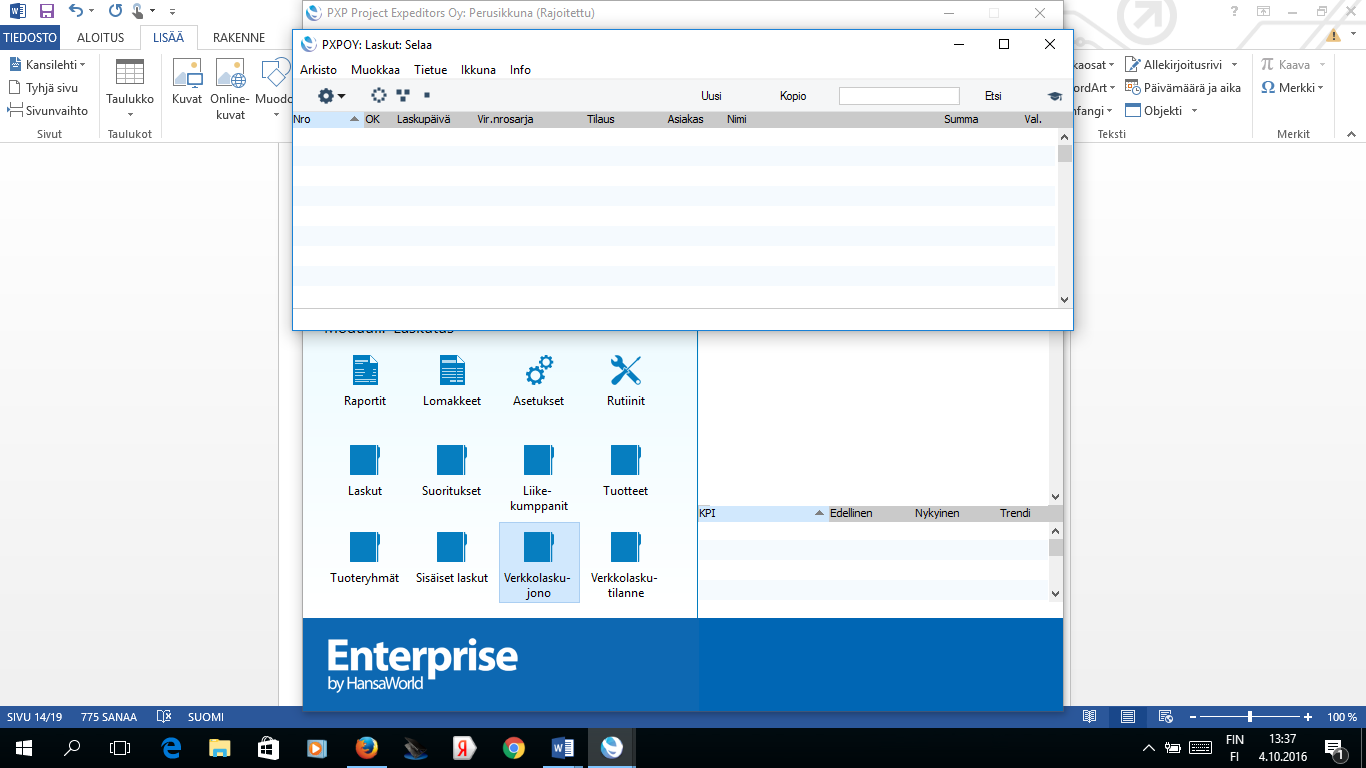Click scroll-down arrow of invoice list

1064,299
